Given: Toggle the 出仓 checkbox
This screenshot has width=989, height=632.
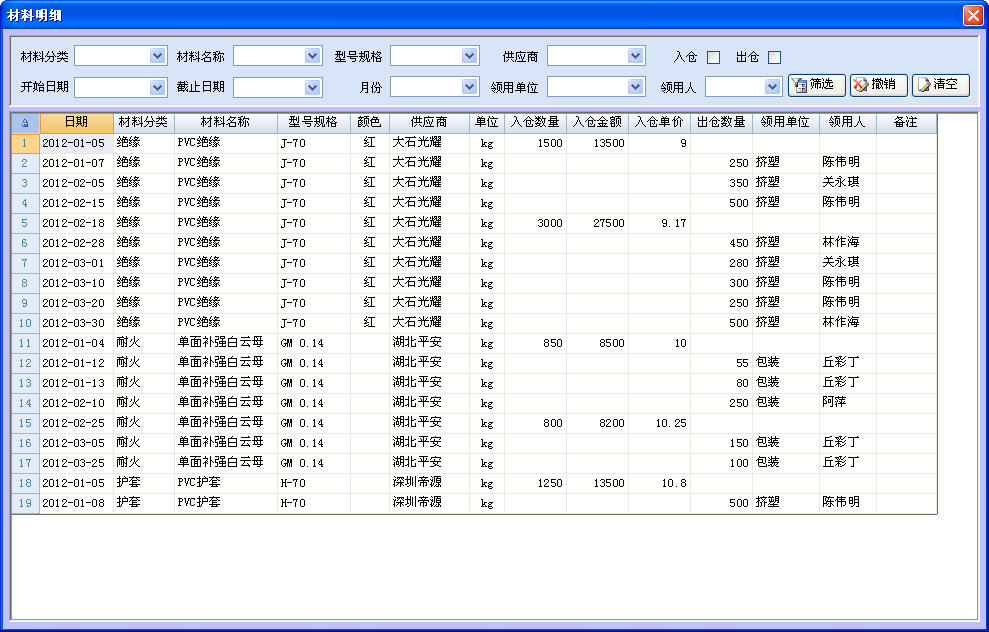Looking at the screenshot, I should coord(774,57).
